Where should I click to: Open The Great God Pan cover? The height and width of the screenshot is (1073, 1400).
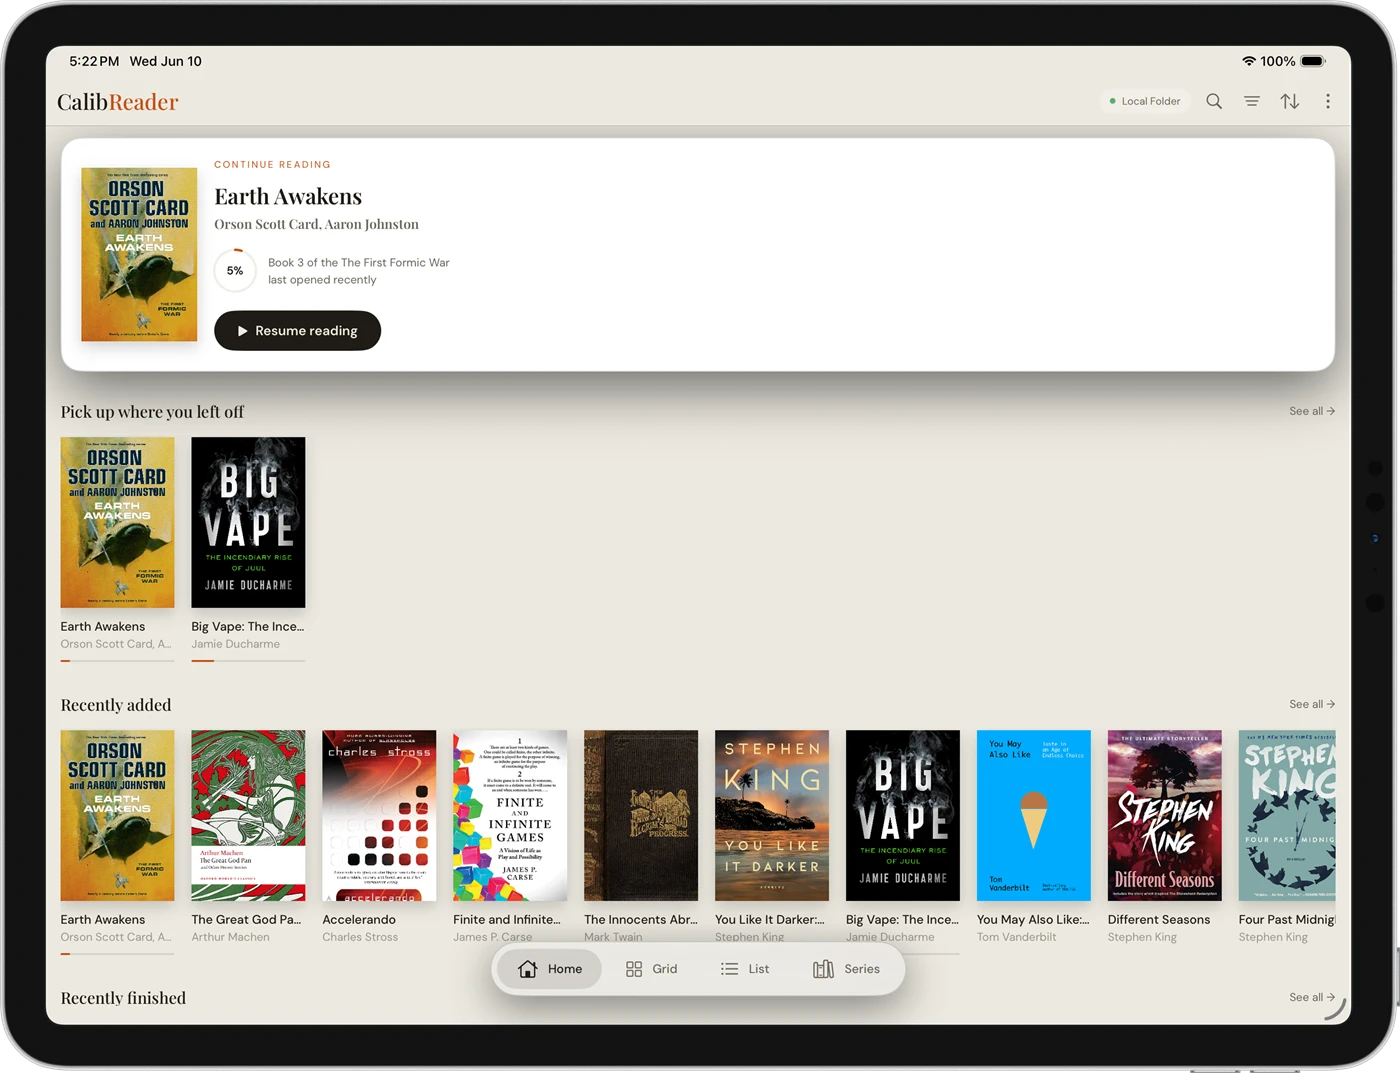248,815
